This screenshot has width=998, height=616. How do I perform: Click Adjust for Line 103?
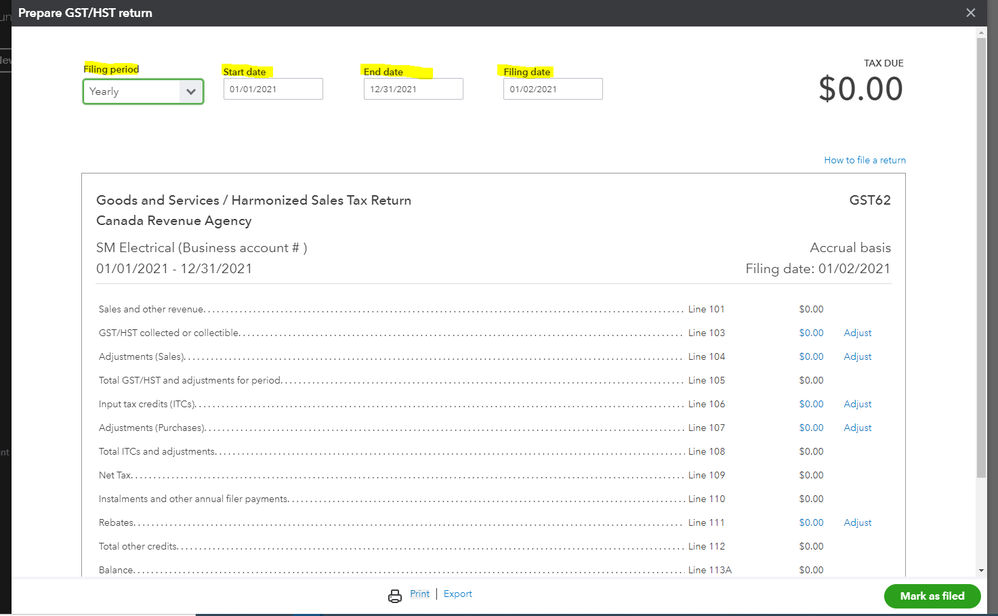857,333
